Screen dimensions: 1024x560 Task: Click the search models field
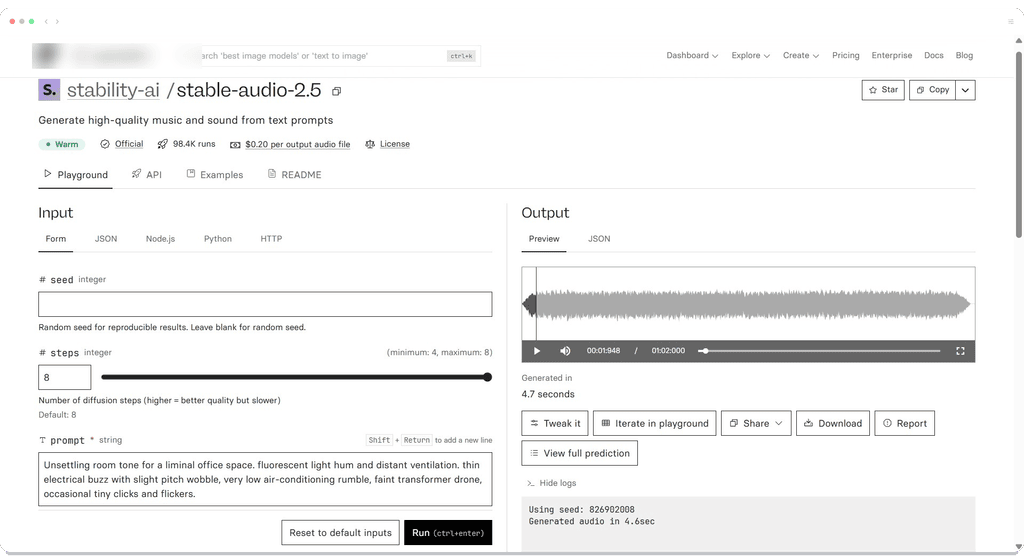[340, 56]
